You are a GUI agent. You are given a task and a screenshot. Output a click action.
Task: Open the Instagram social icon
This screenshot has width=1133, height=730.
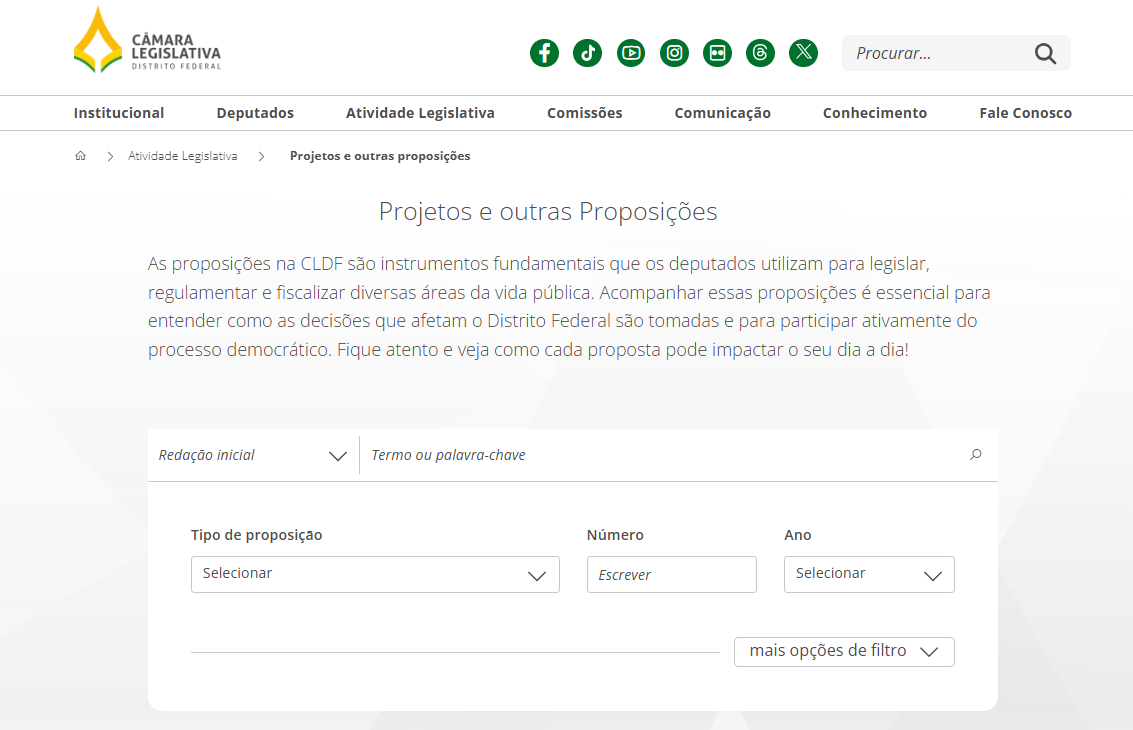pyautogui.click(x=675, y=53)
